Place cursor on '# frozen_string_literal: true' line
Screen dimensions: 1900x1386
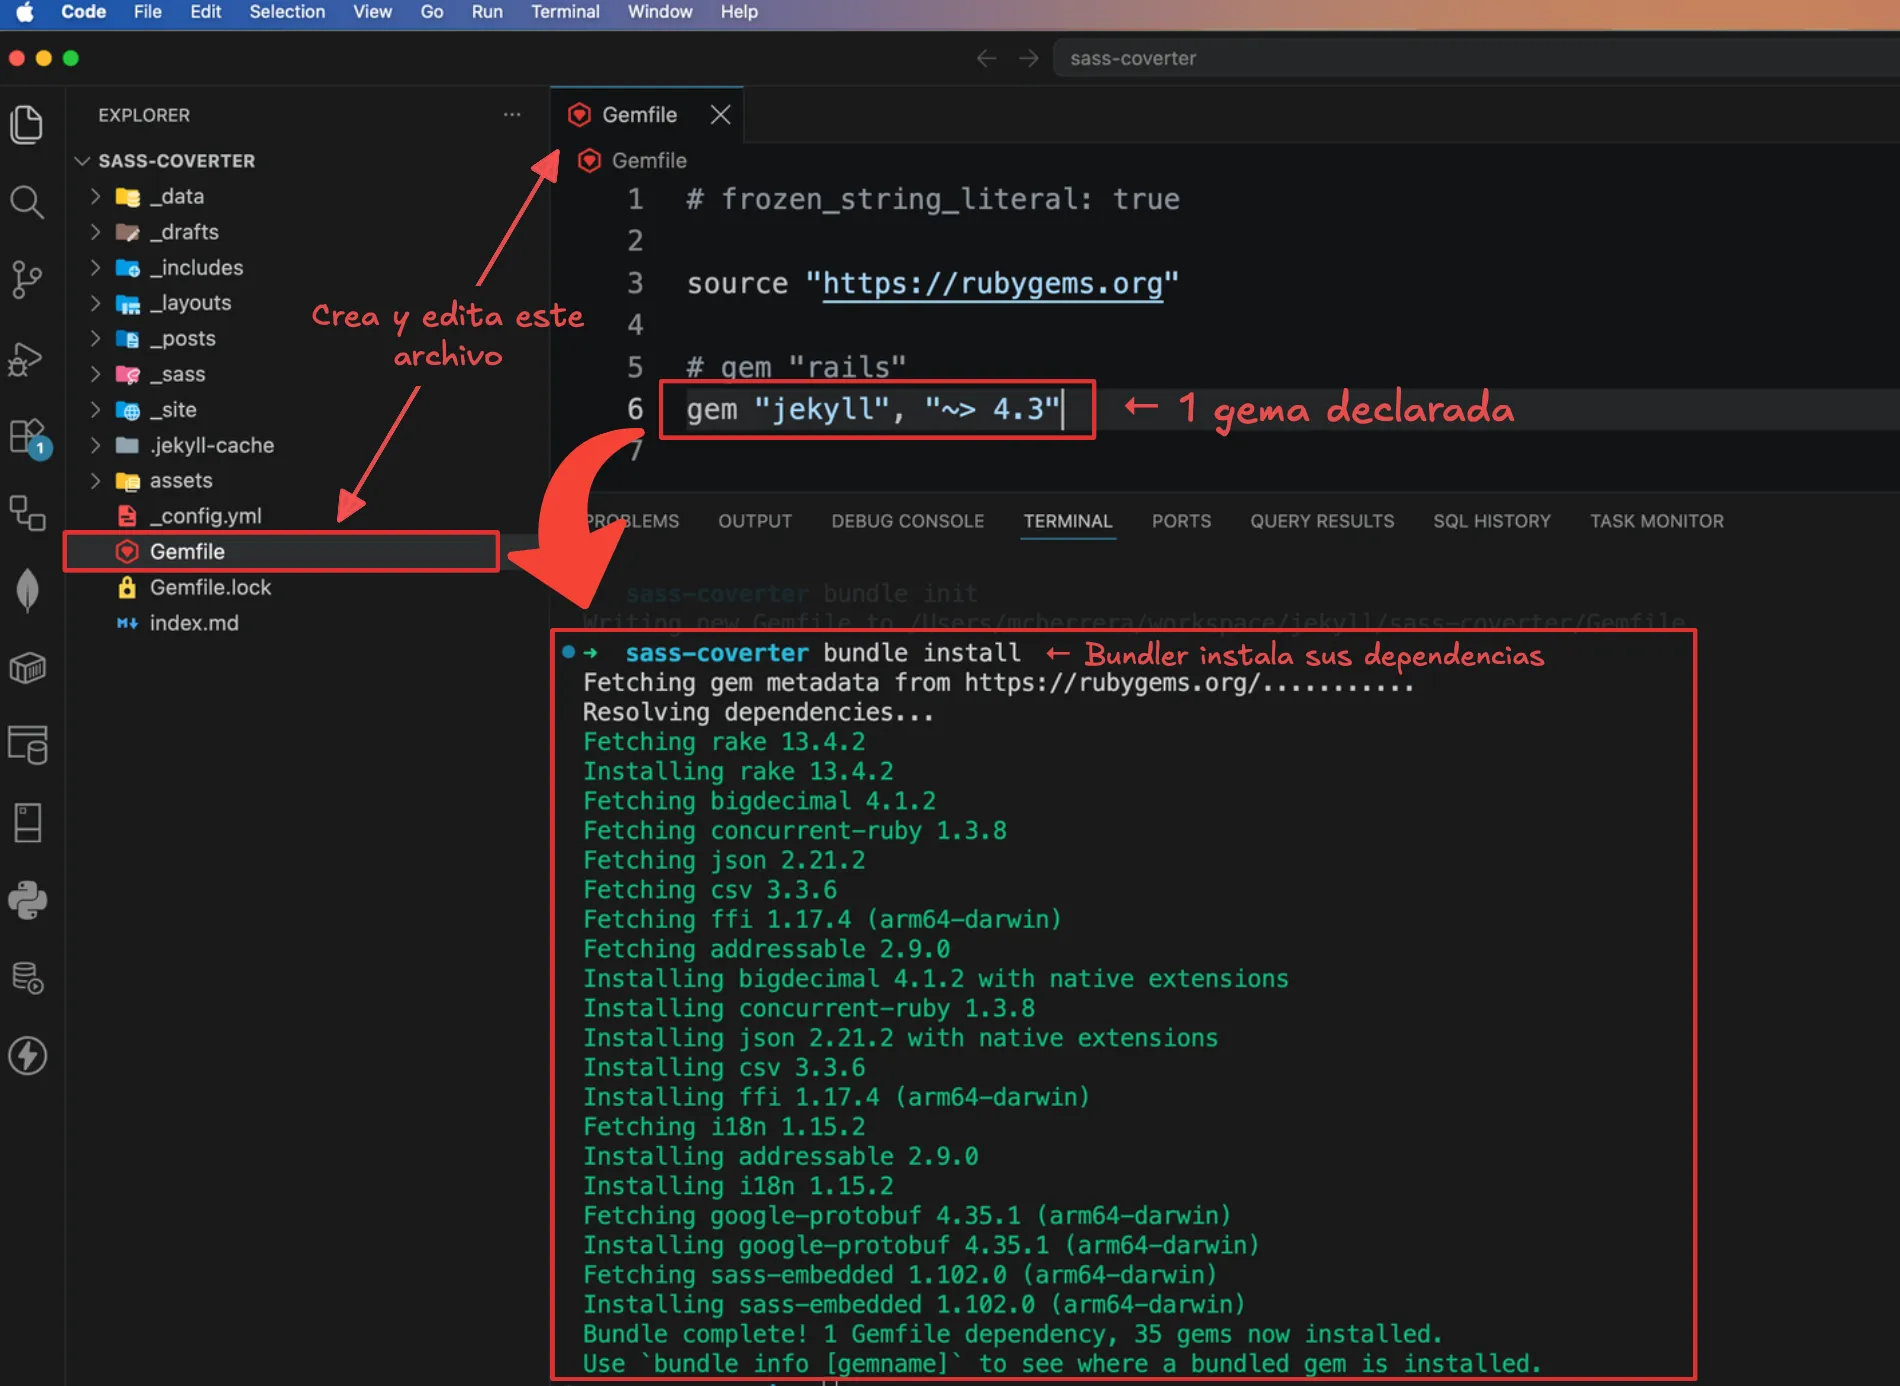tap(933, 199)
